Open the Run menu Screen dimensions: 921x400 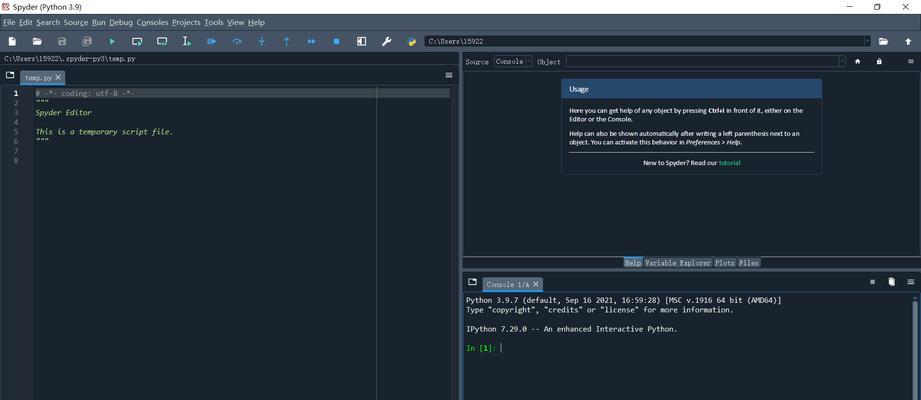click(x=99, y=22)
